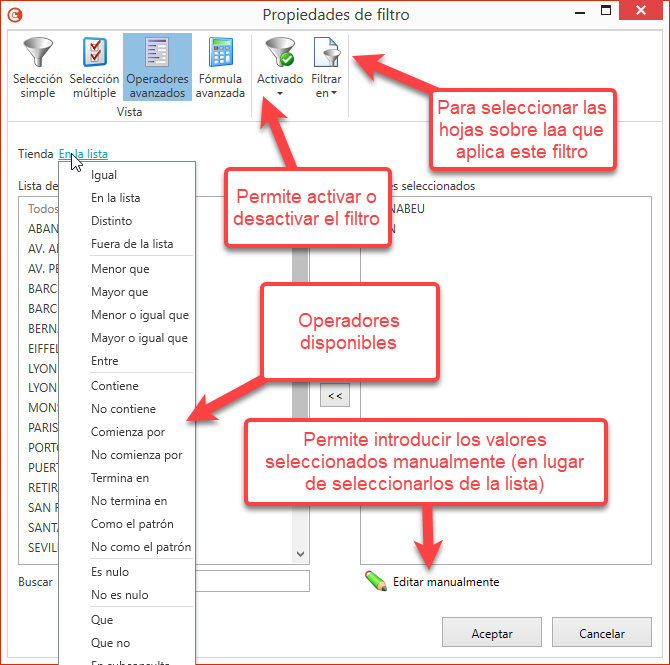The width and height of the screenshot is (670, 665).
Task: Click the Filtrar en sheet icon
Action: (x=327, y=53)
